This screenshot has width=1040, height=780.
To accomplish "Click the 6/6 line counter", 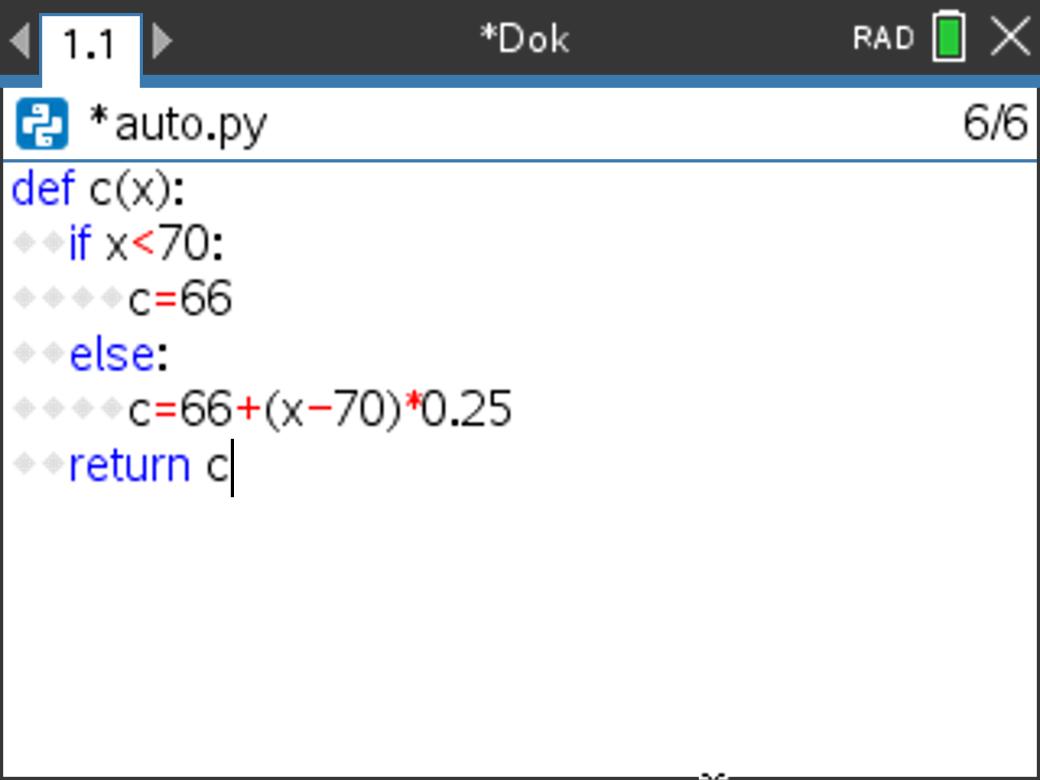I will coord(994,123).
